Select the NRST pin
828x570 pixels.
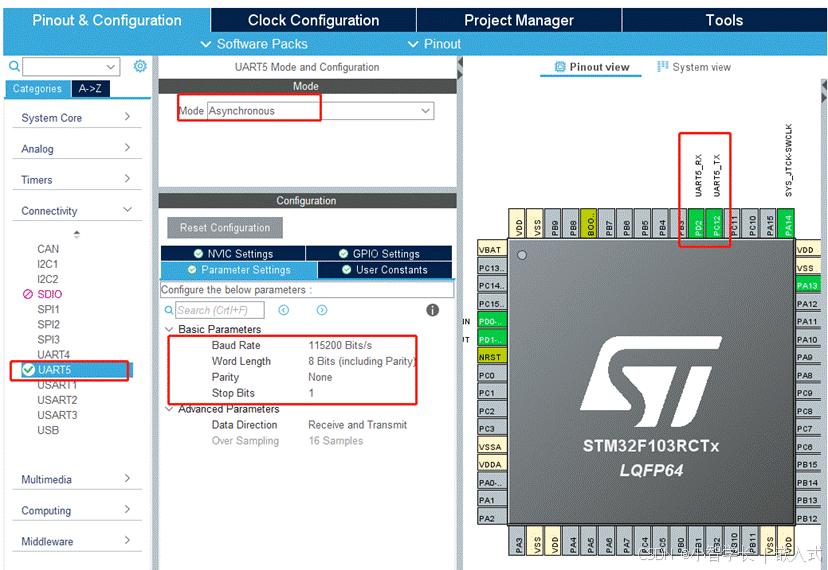(x=492, y=357)
